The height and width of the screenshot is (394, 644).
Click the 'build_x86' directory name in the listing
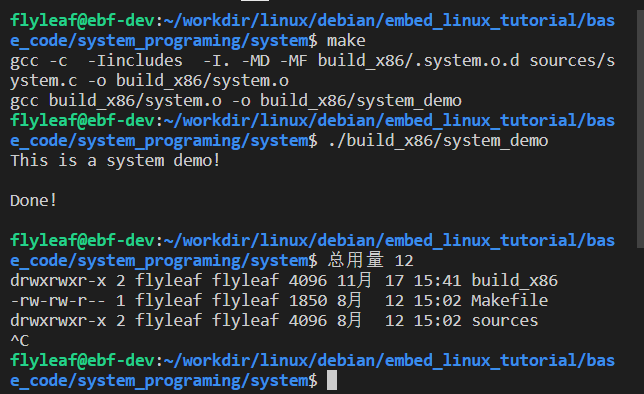pos(515,281)
